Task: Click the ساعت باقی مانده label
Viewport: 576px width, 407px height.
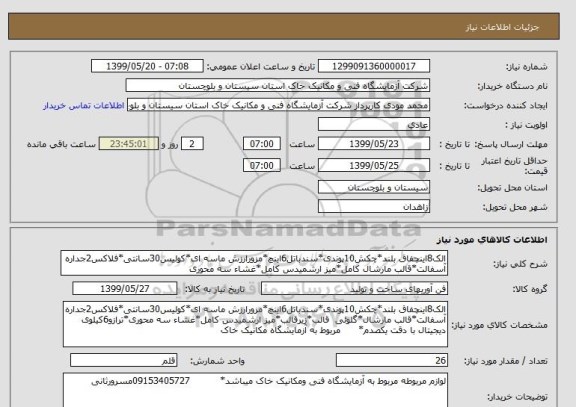Action: (x=61, y=144)
